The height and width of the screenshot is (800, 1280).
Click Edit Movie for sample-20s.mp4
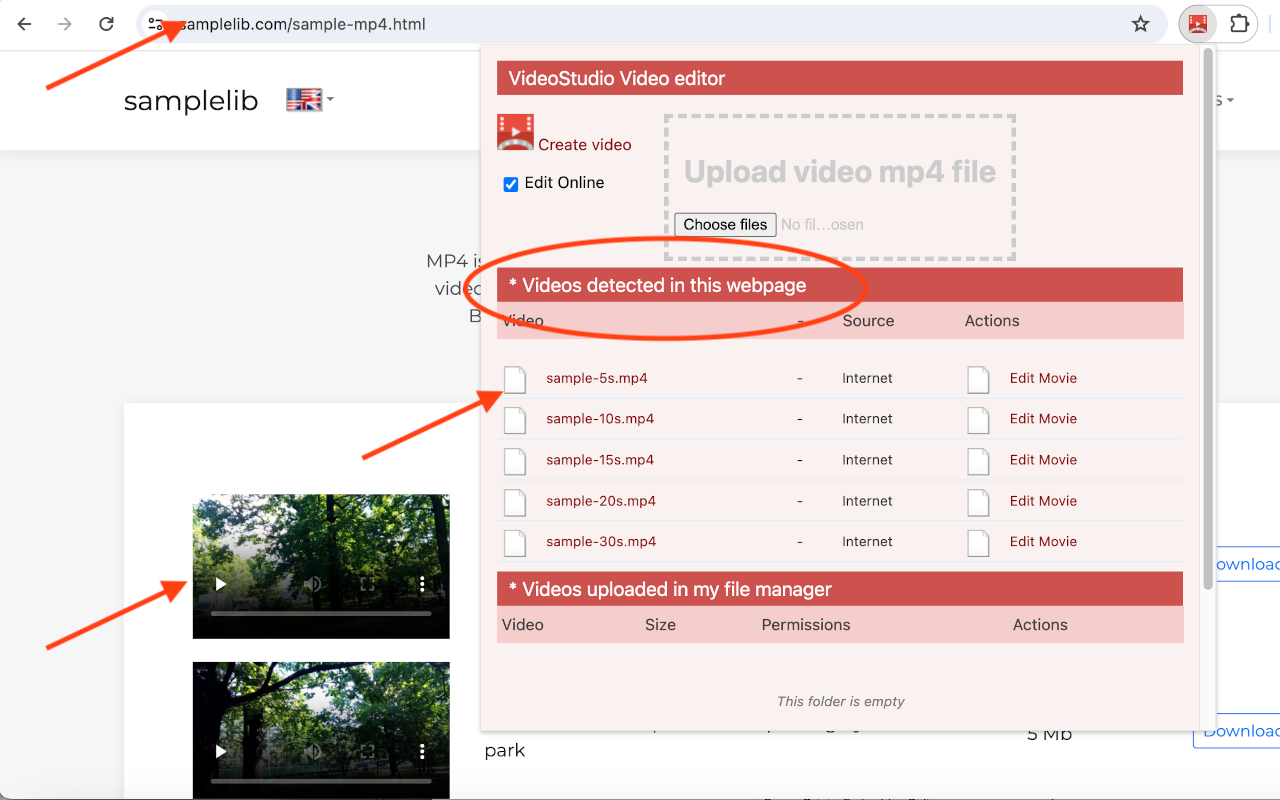pyautogui.click(x=1043, y=501)
